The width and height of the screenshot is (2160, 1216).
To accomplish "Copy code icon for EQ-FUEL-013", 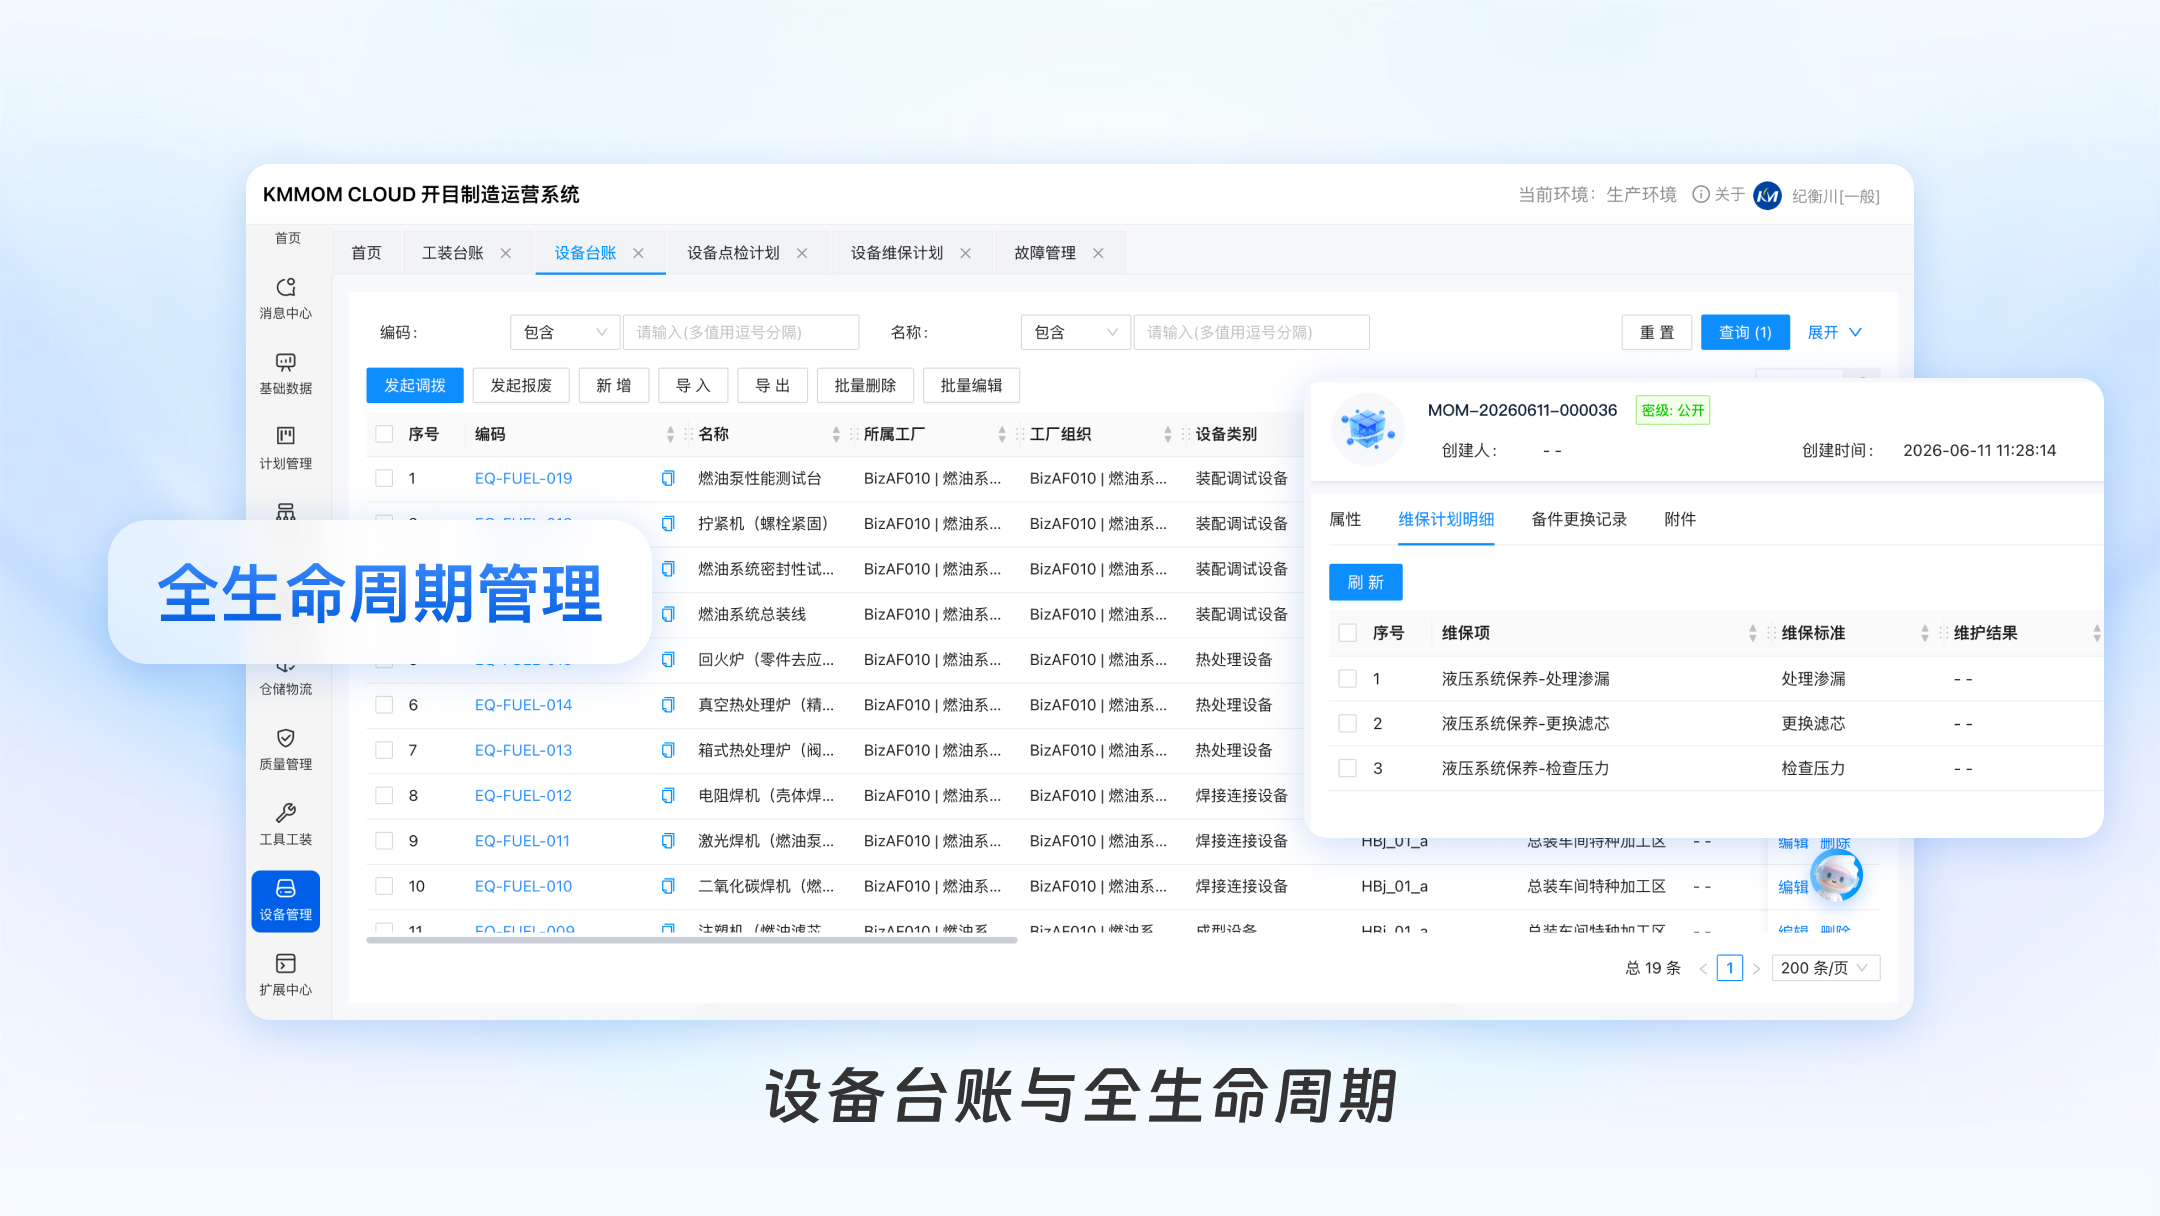I will pyautogui.click(x=668, y=750).
